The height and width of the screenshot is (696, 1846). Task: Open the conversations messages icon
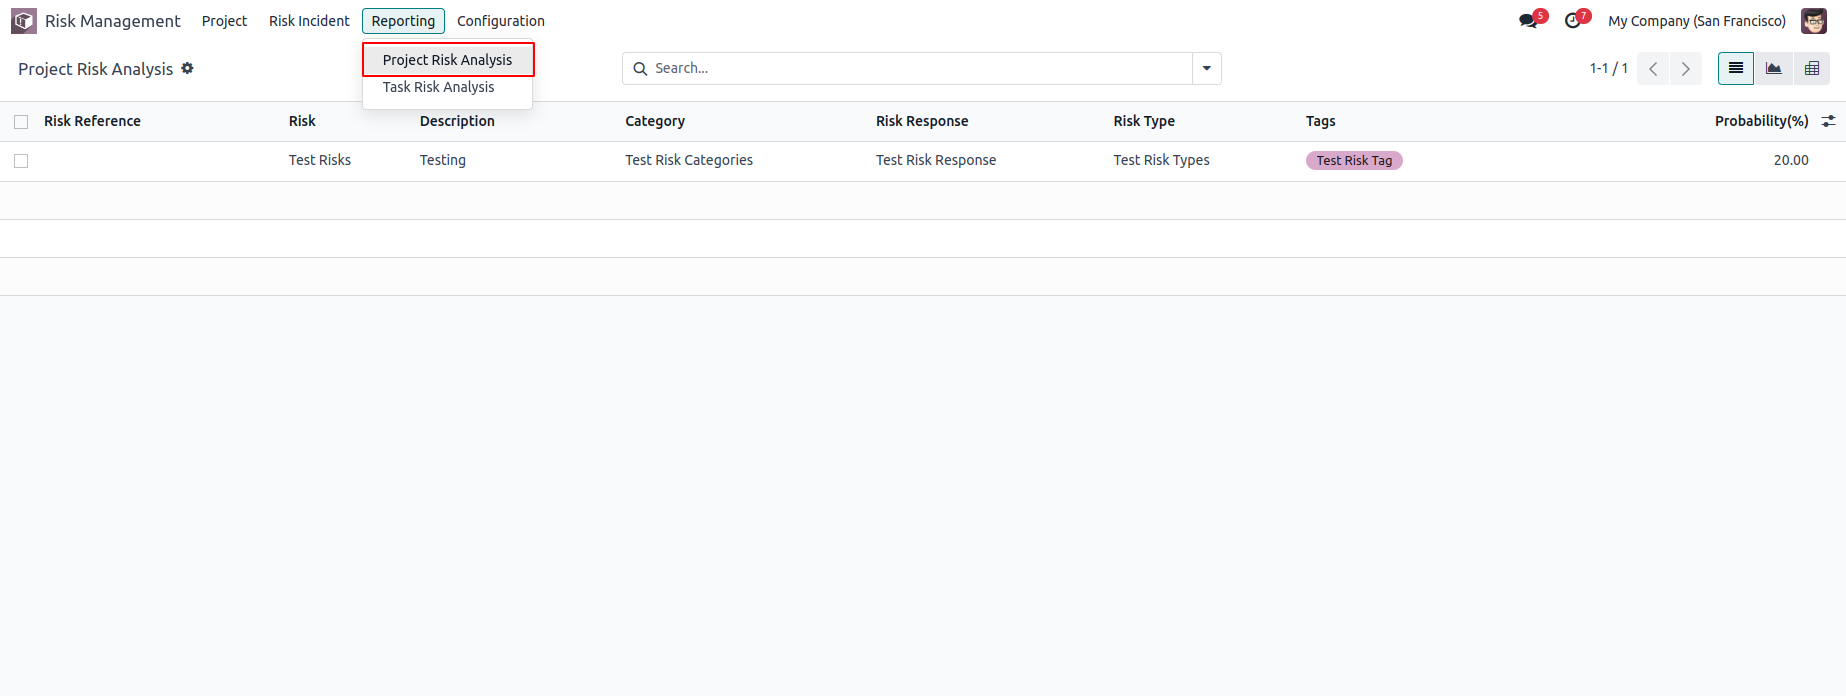1528,21
